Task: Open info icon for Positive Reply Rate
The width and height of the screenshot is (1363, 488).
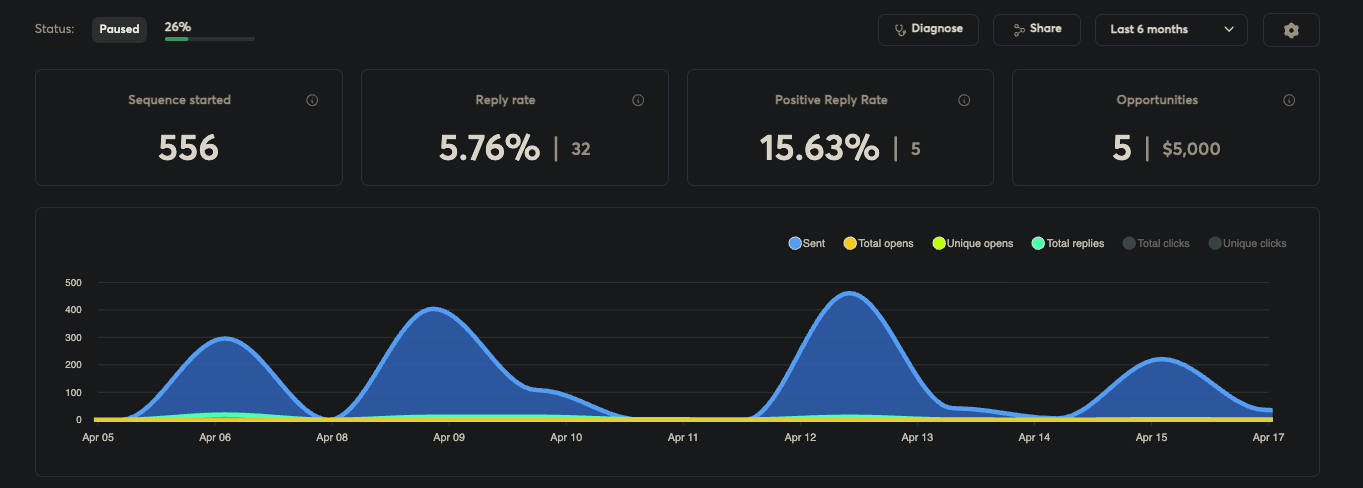Action: pos(964,100)
